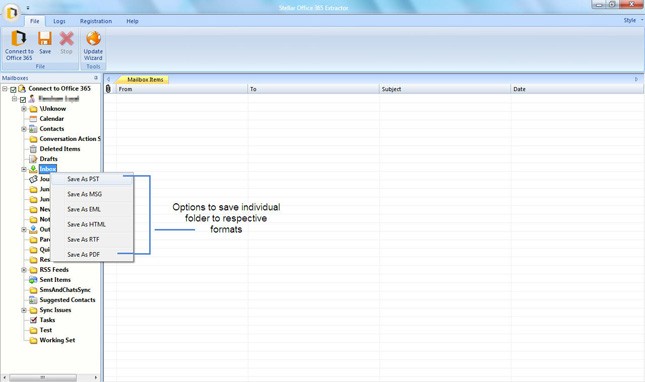This screenshot has height=382, width=645.
Task: Sort by the From column header
Action: (181, 89)
